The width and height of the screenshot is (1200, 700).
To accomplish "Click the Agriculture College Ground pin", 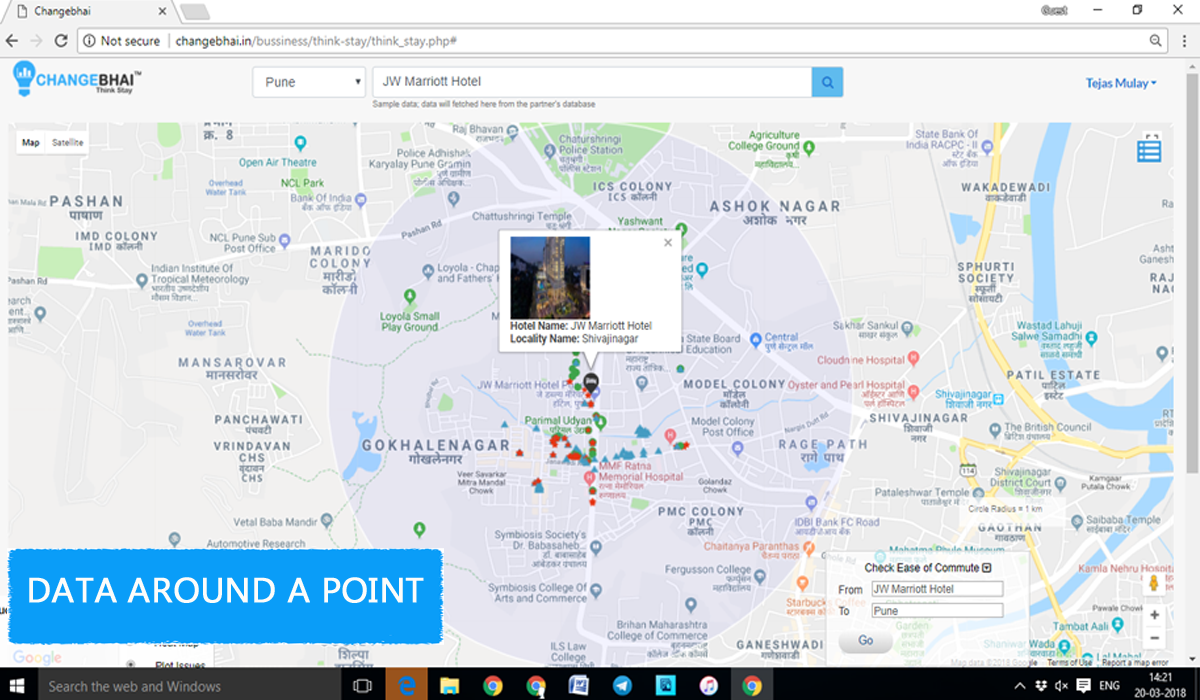I will [x=810, y=147].
